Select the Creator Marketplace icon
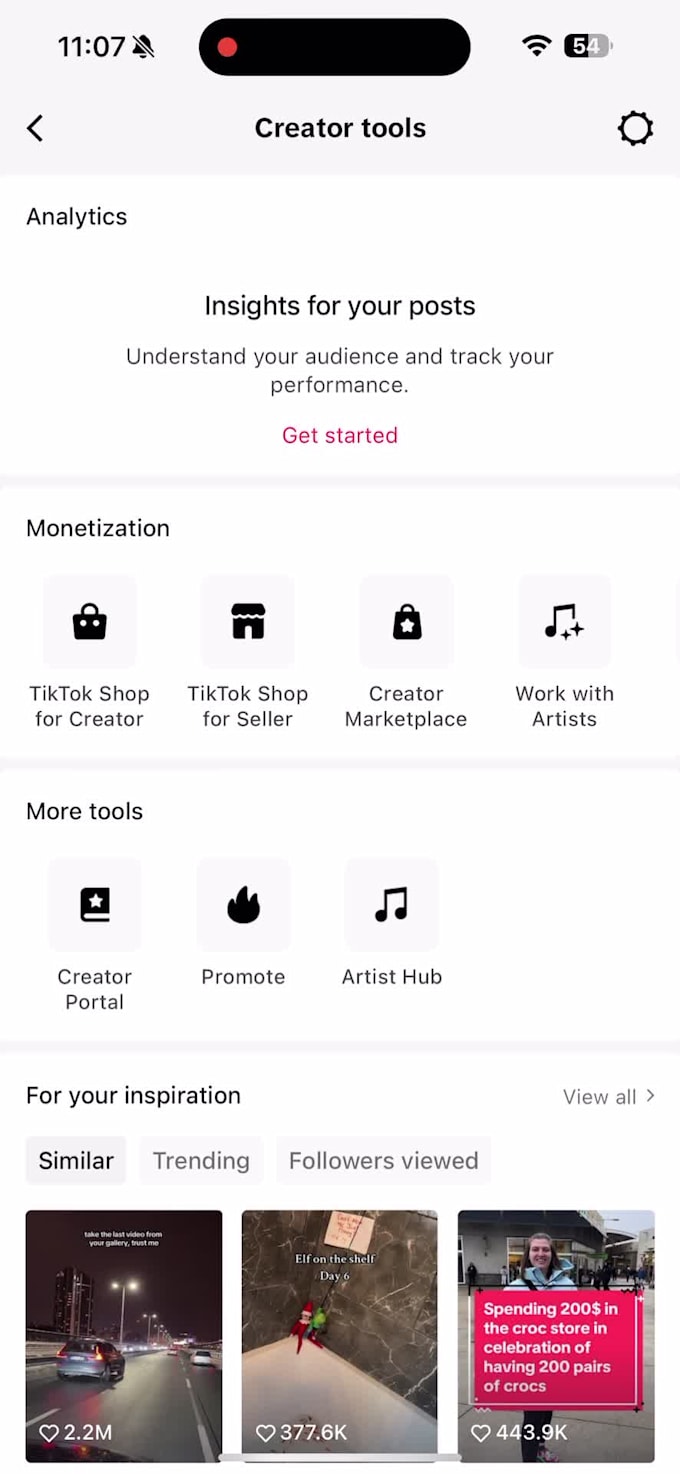The image size is (680, 1474). pyautogui.click(x=406, y=621)
